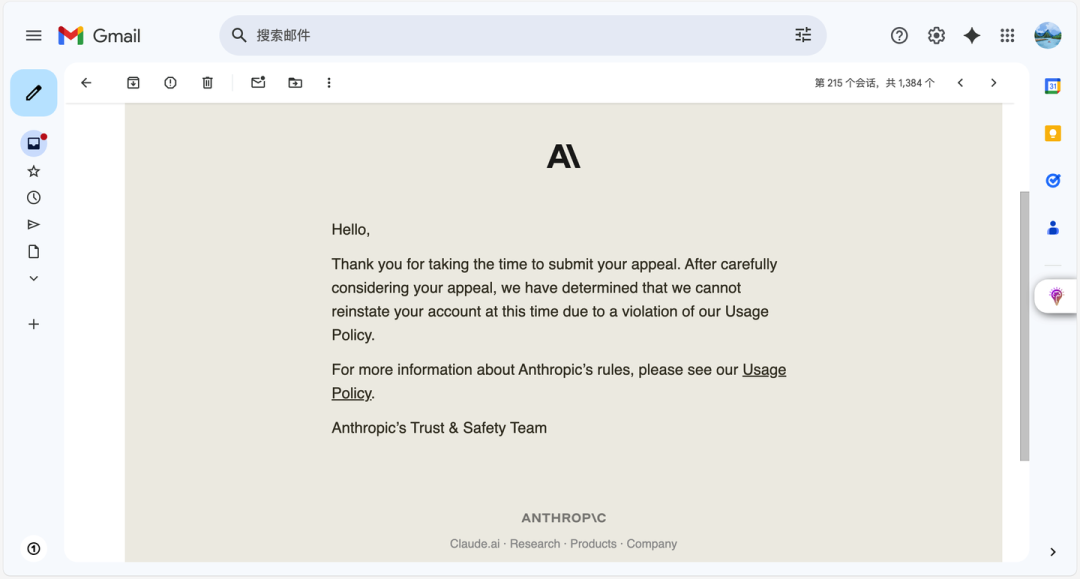Open the Google apps grid

[x=1007, y=35]
